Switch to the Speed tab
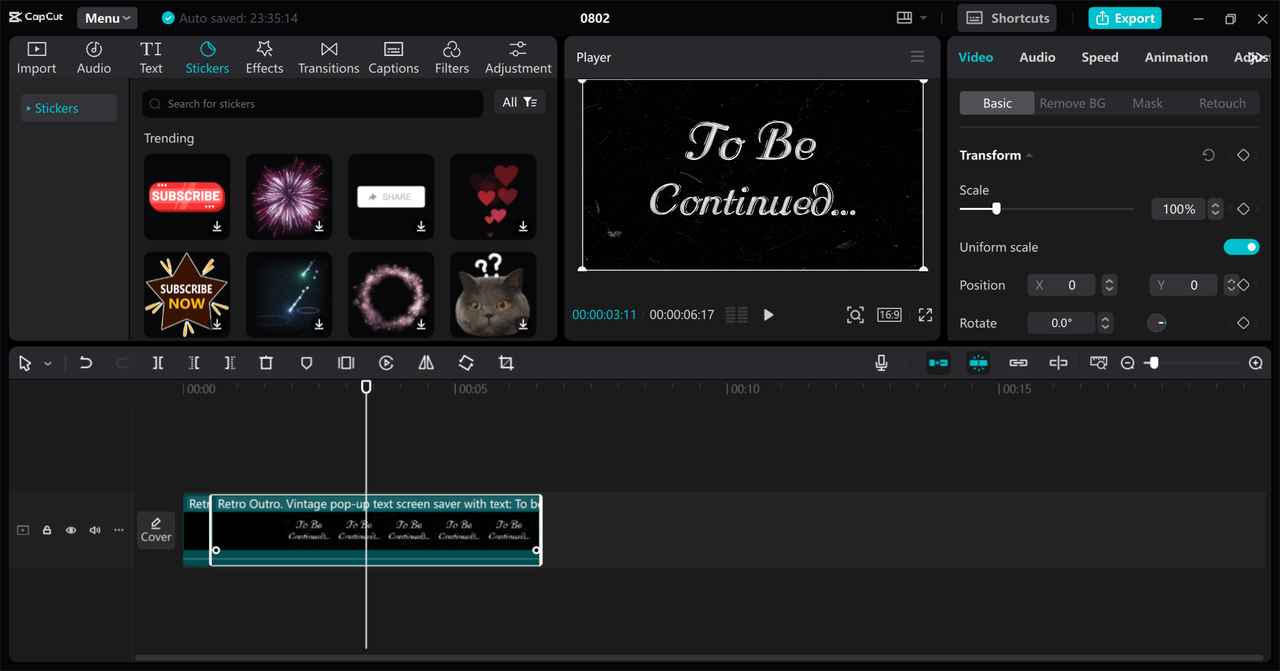The width and height of the screenshot is (1280, 671). tap(1100, 57)
